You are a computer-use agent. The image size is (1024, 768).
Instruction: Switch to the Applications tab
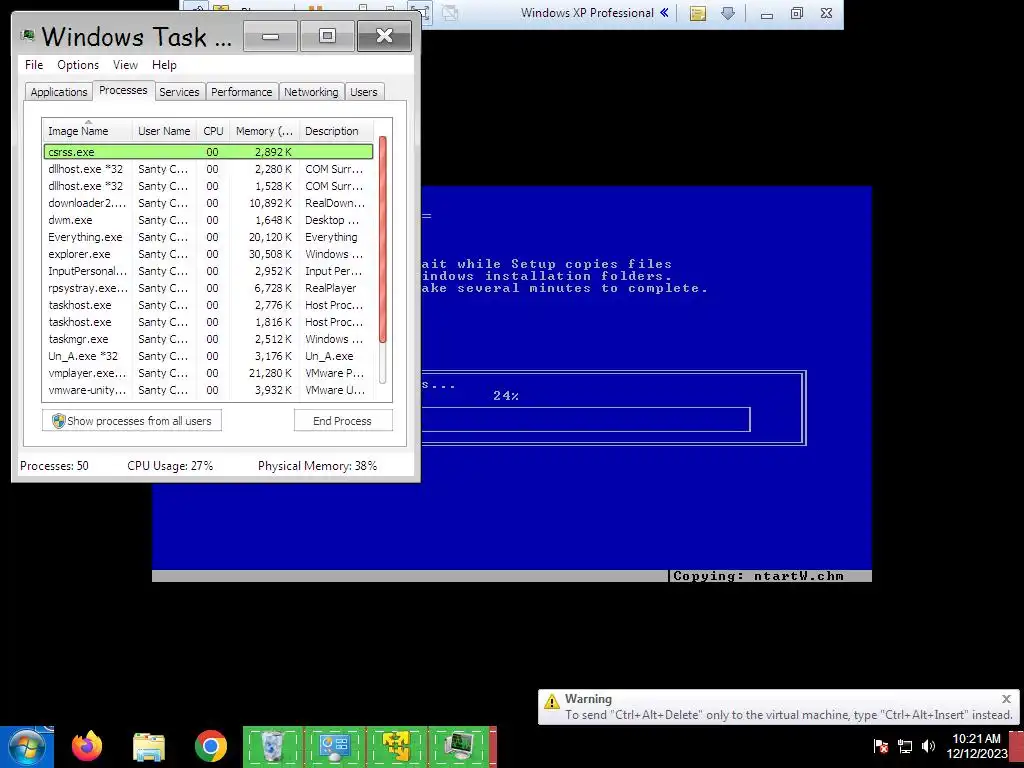coord(59,92)
